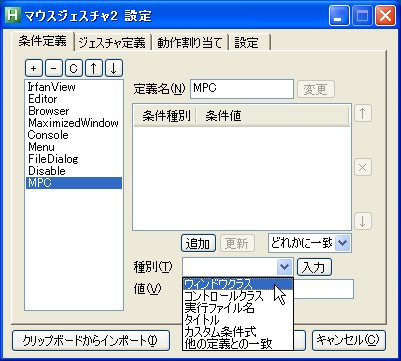
Task: Open the 動作割り当て tab
Action: tap(190, 43)
